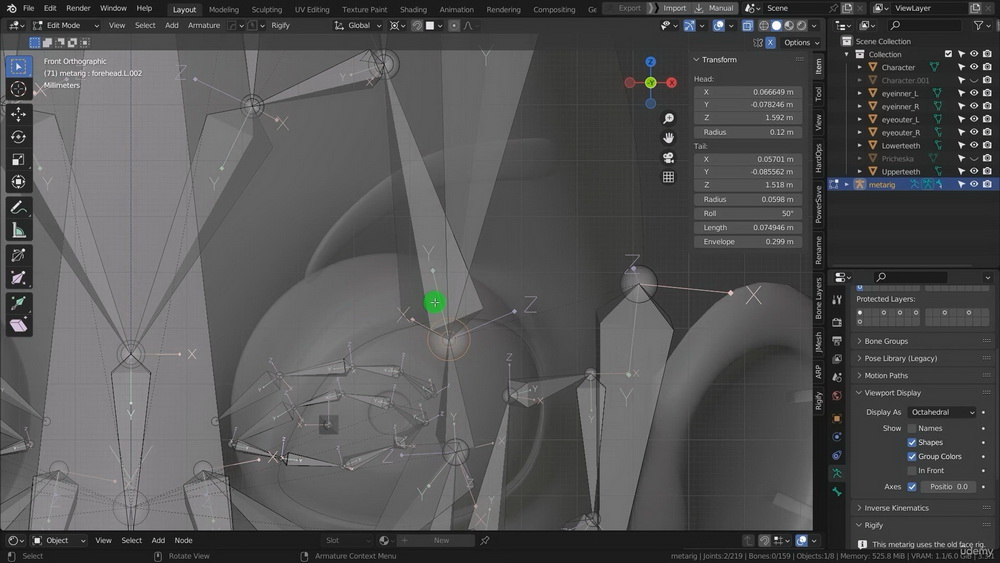This screenshot has width=1000, height=563.
Task: Select the Move tool
Action: tap(18, 114)
